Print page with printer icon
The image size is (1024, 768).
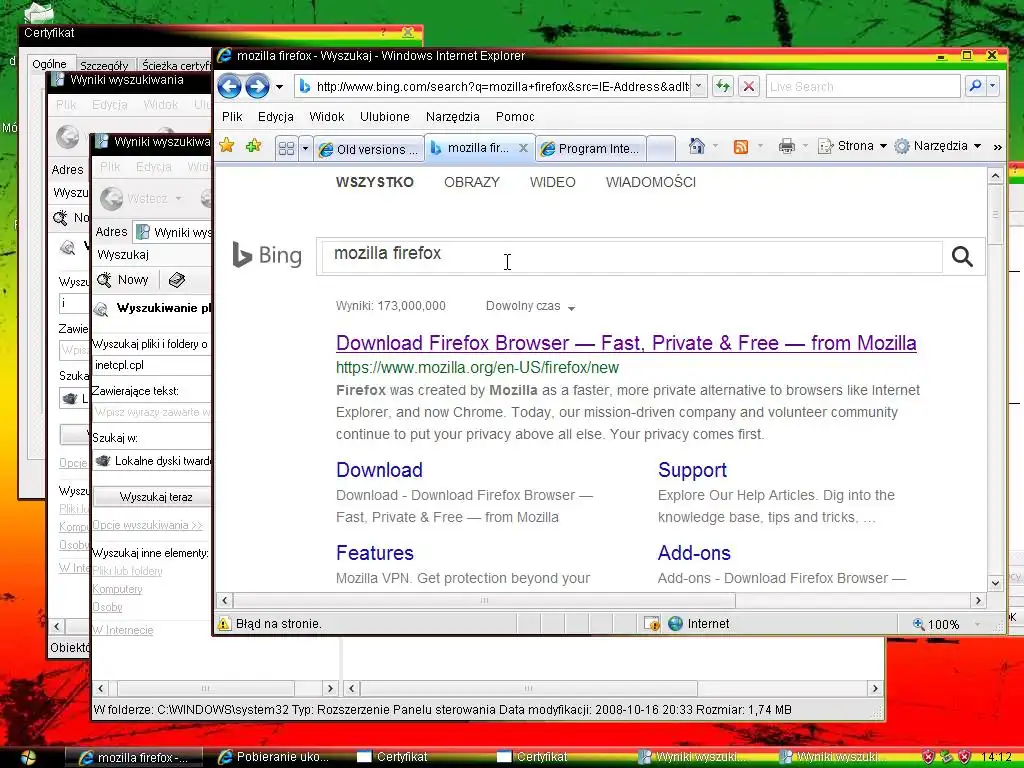pyautogui.click(x=786, y=146)
